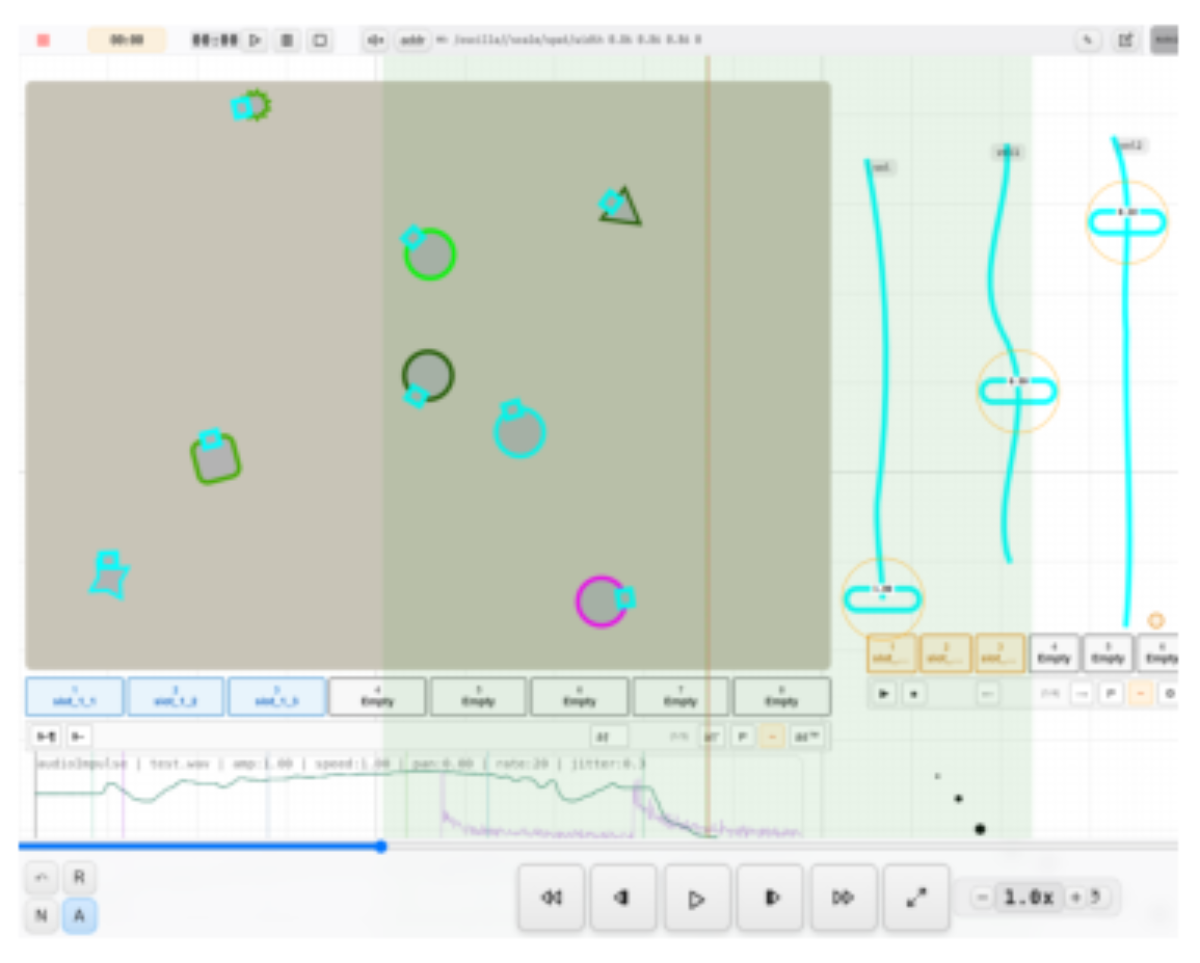The image size is (1200, 963).
Task: Click record dot icon under right slot row
Action: 914,693
